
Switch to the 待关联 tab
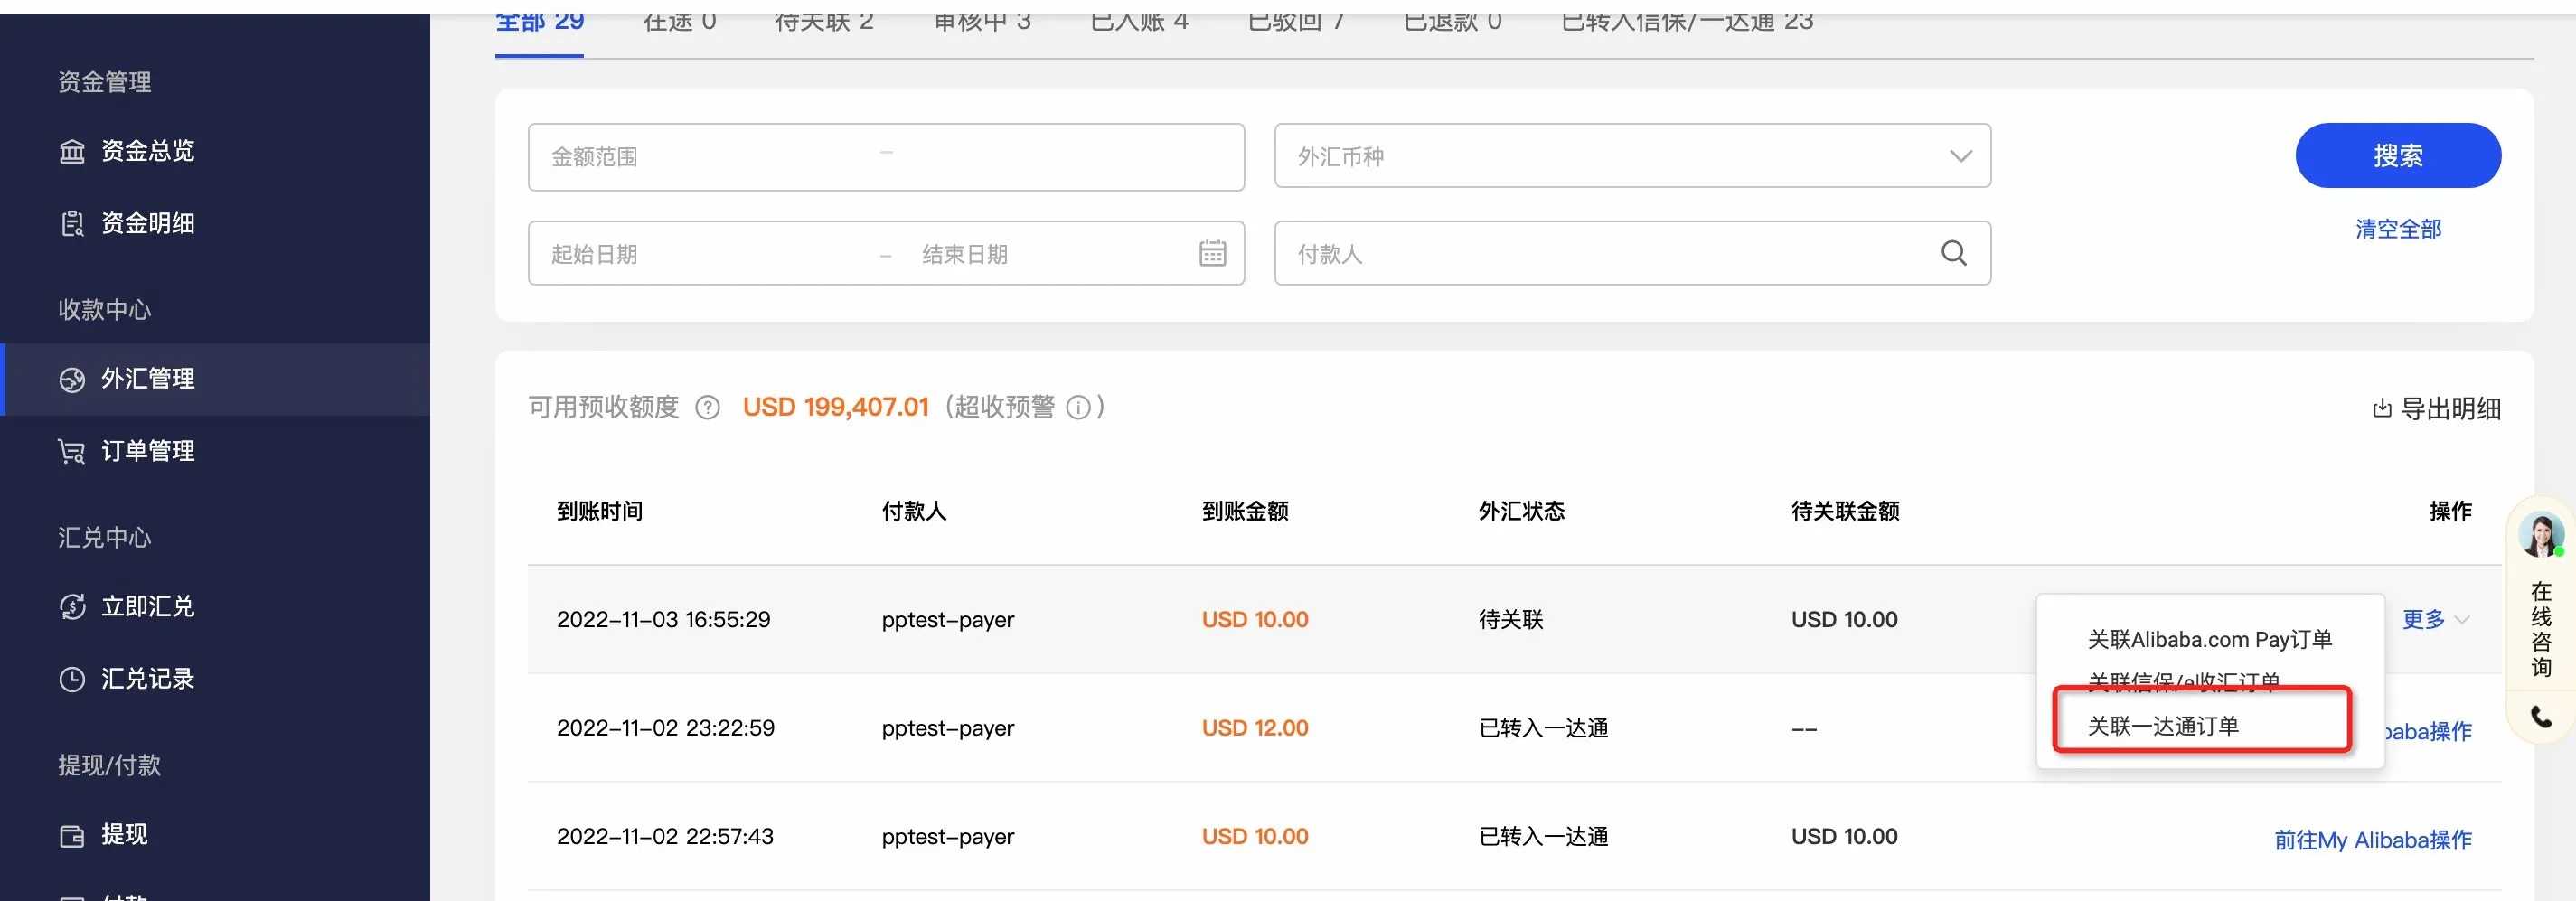(823, 22)
